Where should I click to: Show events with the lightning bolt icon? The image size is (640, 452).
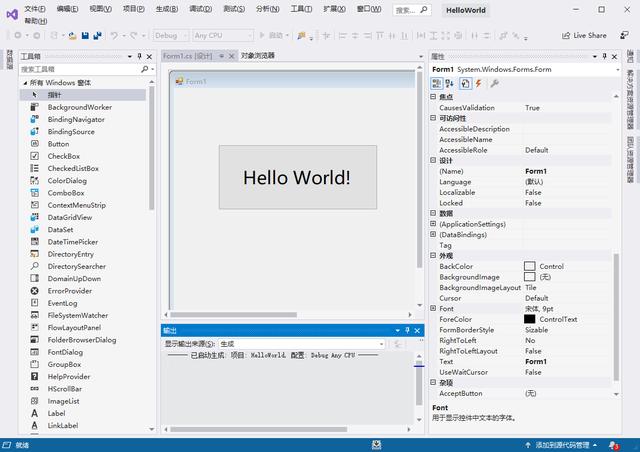pos(478,83)
